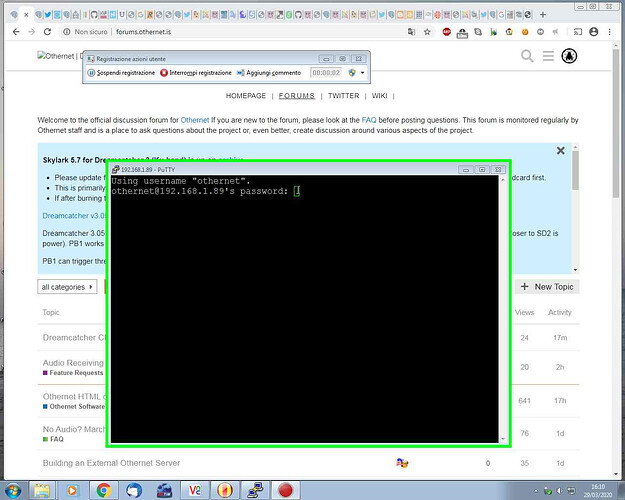Close the active browser tab
625x500 pixels.
(x=26, y=15)
